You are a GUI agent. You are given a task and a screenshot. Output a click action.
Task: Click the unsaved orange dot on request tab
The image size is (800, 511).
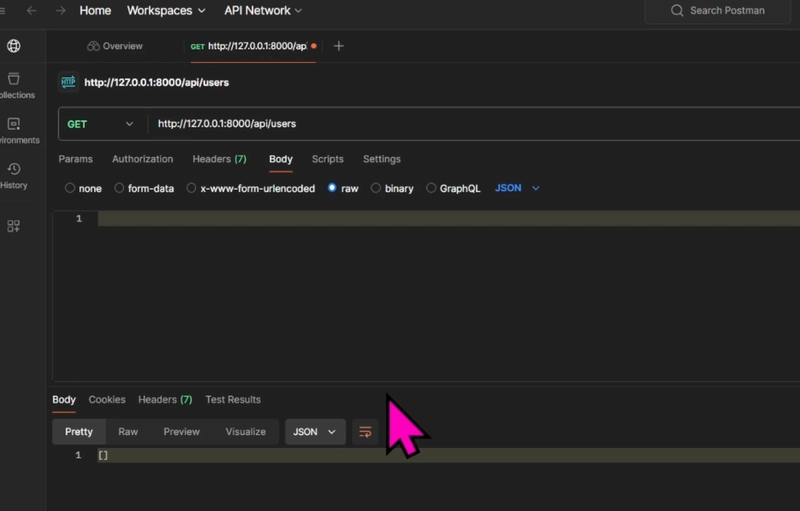[x=314, y=46]
